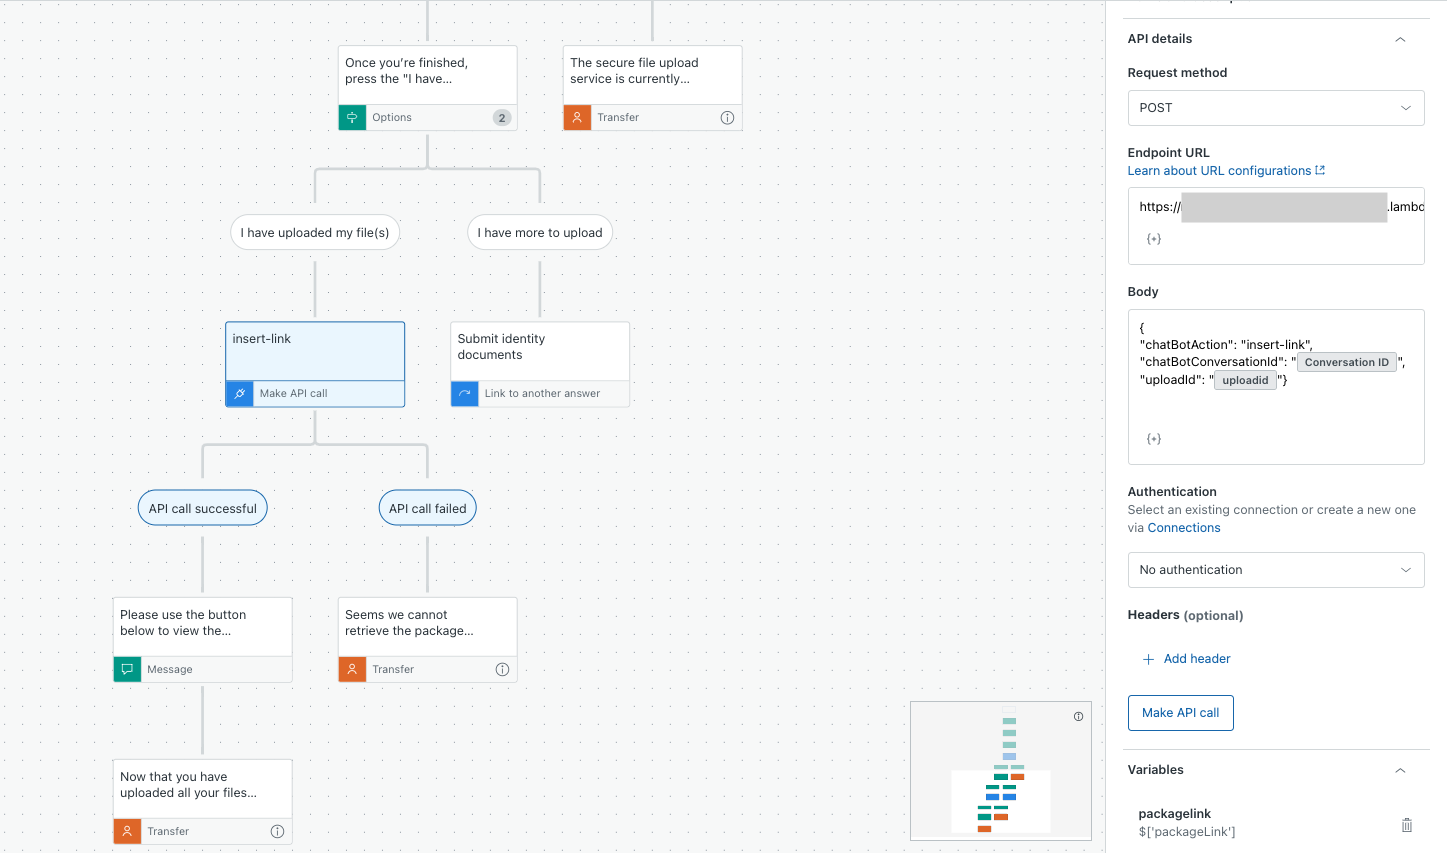The image size is (1447, 853).
Task: Open the Request method POST dropdown
Action: [1275, 108]
